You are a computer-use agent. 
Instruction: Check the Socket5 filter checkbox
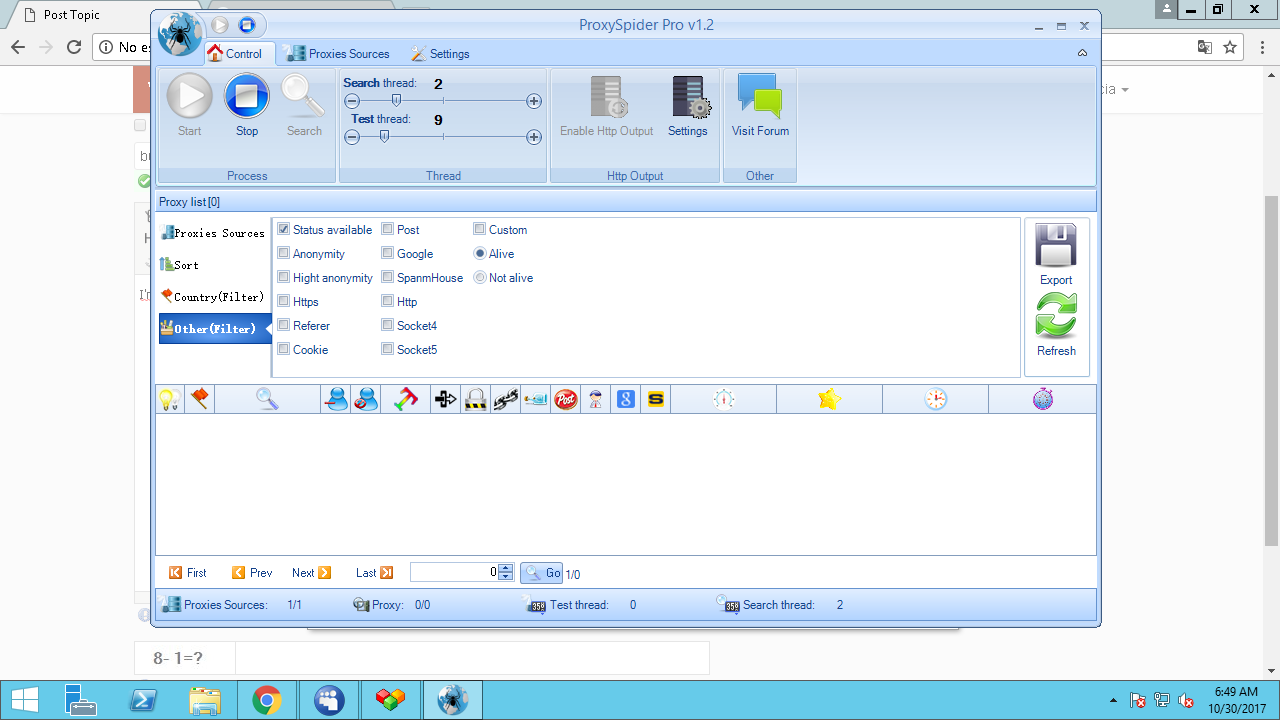pos(388,350)
